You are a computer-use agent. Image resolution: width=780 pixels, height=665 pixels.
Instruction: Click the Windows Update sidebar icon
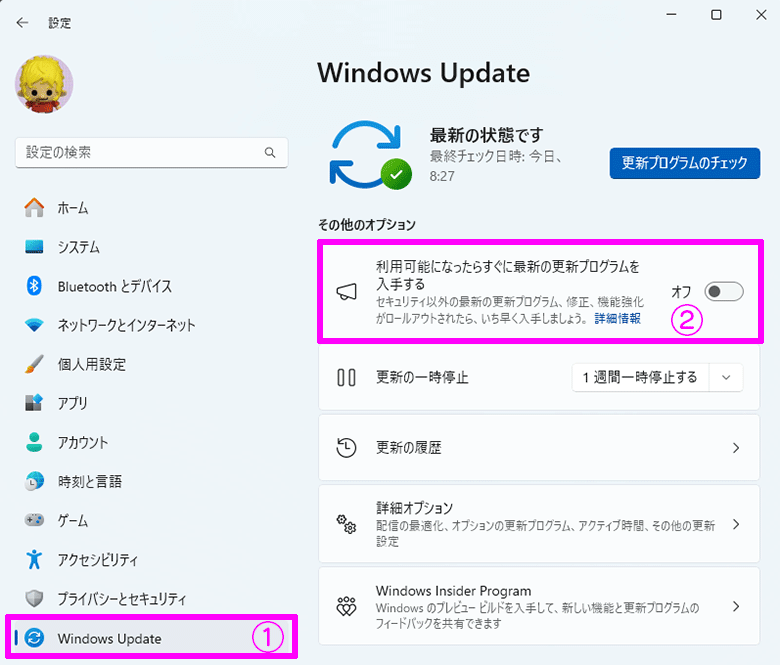[x=34, y=638]
